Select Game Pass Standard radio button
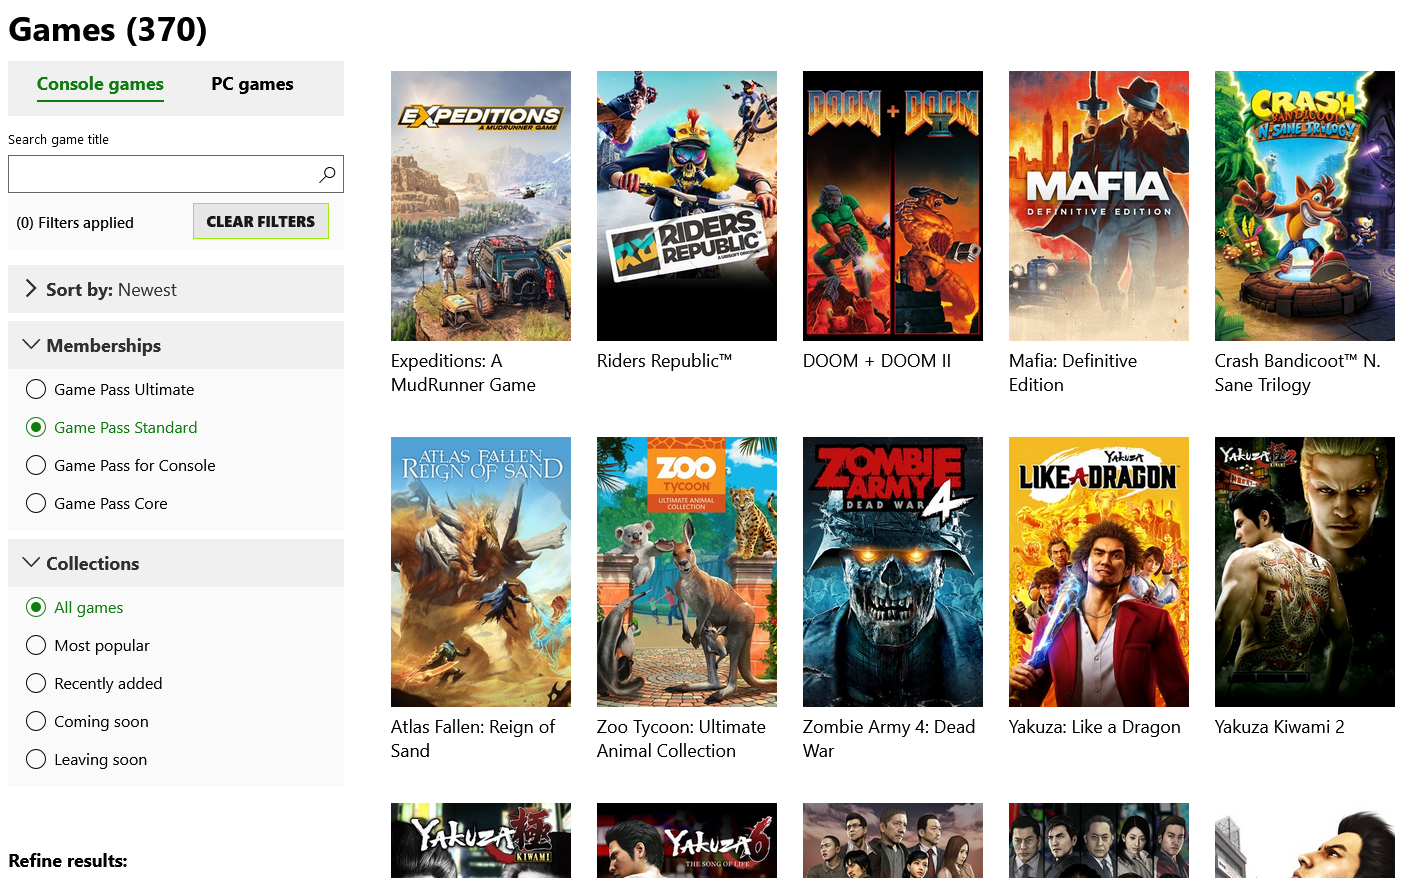Image resolution: width=1407 pixels, height=878 pixels. pyautogui.click(x=36, y=427)
